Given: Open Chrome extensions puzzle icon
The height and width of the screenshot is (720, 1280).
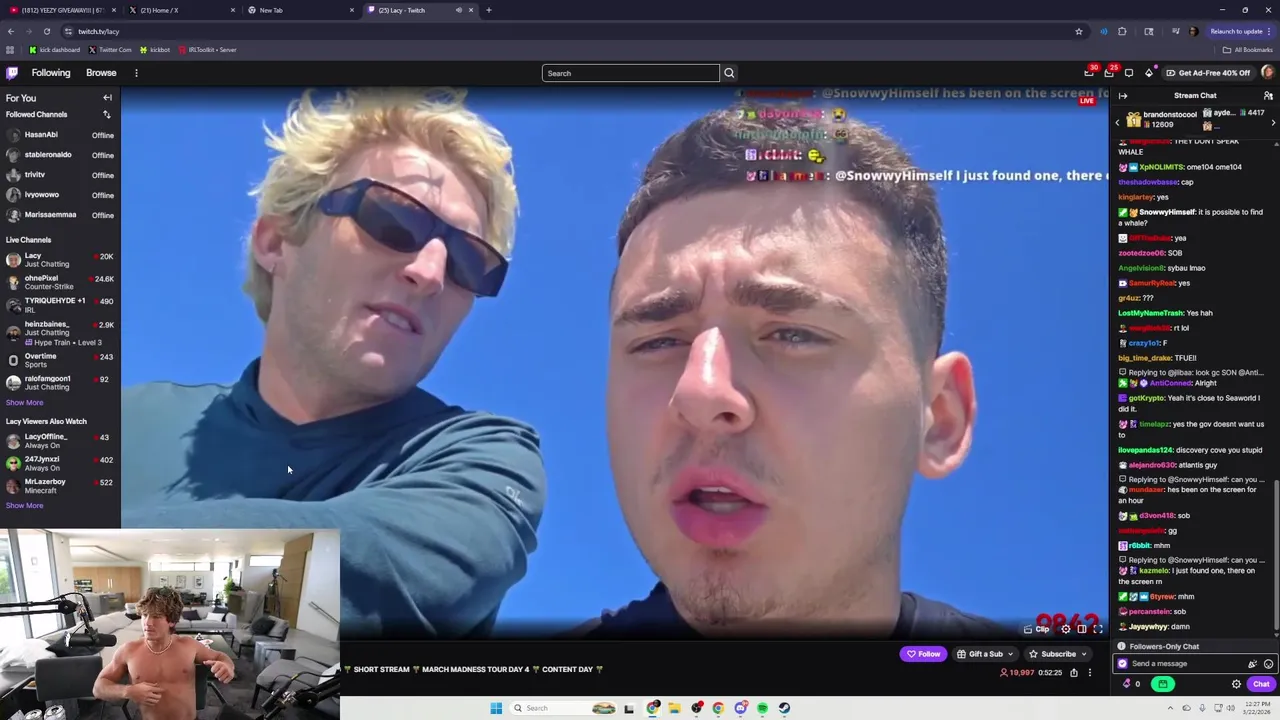Looking at the screenshot, I should (1122, 31).
